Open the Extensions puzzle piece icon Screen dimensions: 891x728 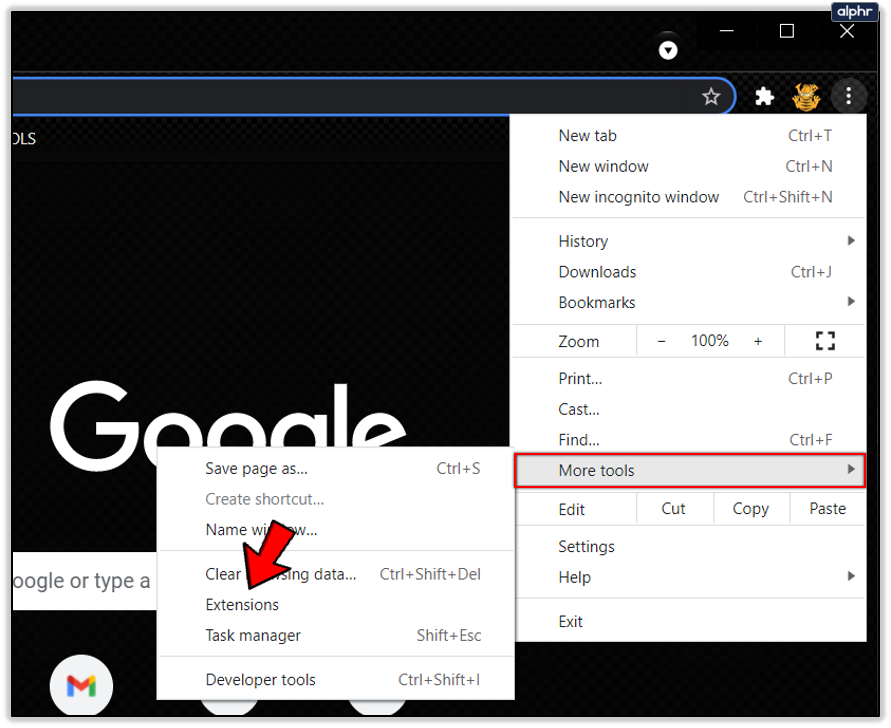(x=764, y=96)
